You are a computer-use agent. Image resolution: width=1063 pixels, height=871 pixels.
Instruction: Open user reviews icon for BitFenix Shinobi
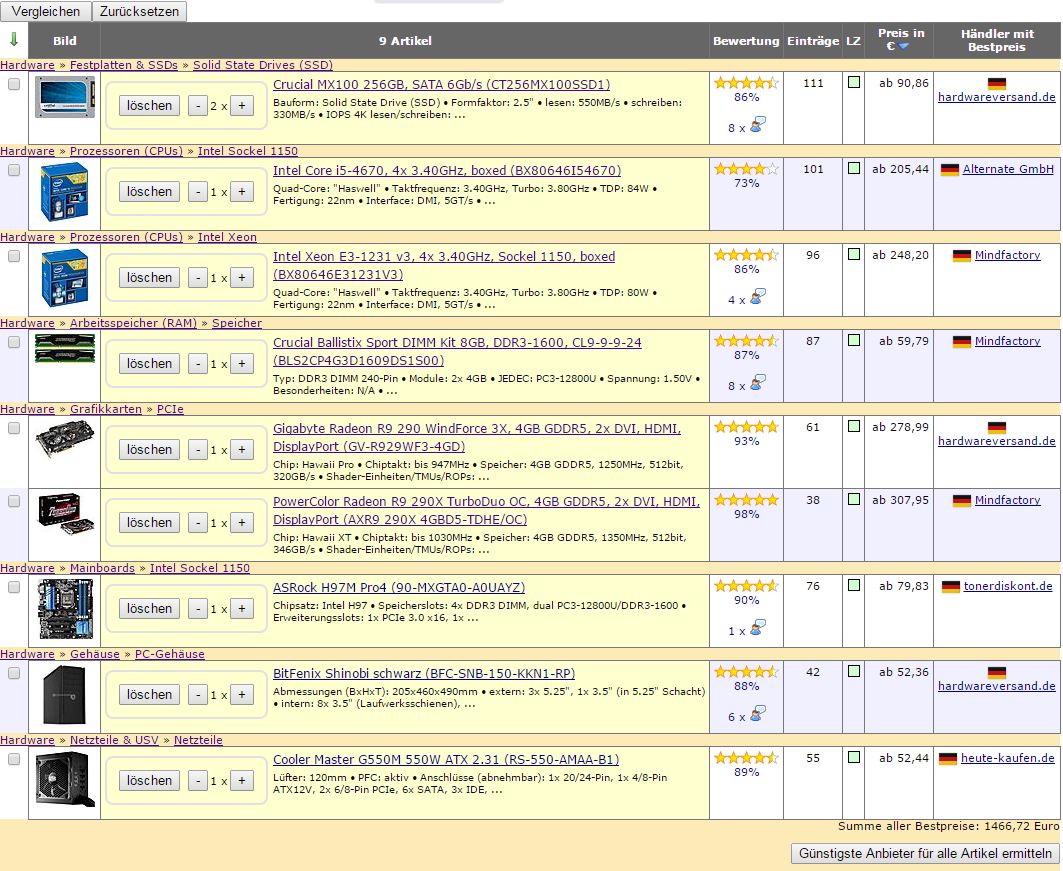tap(758, 715)
